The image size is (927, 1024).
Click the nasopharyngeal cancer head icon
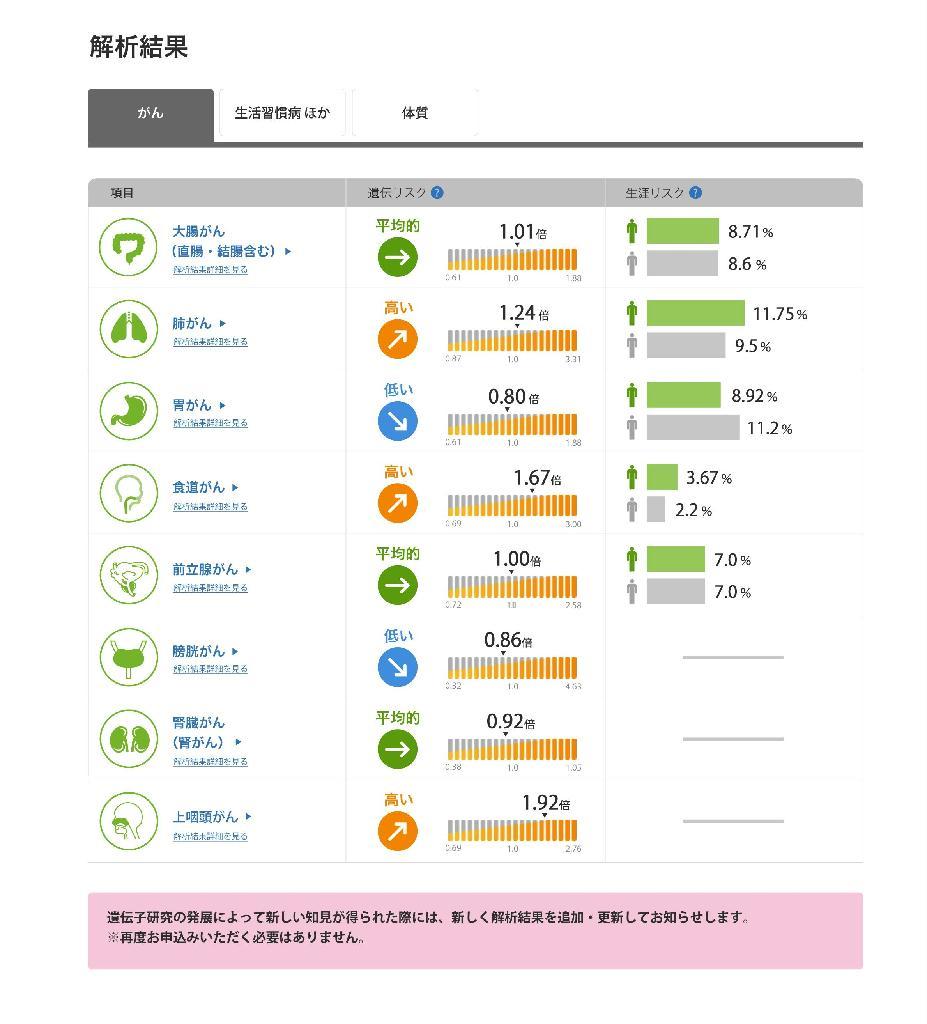coord(129,821)
